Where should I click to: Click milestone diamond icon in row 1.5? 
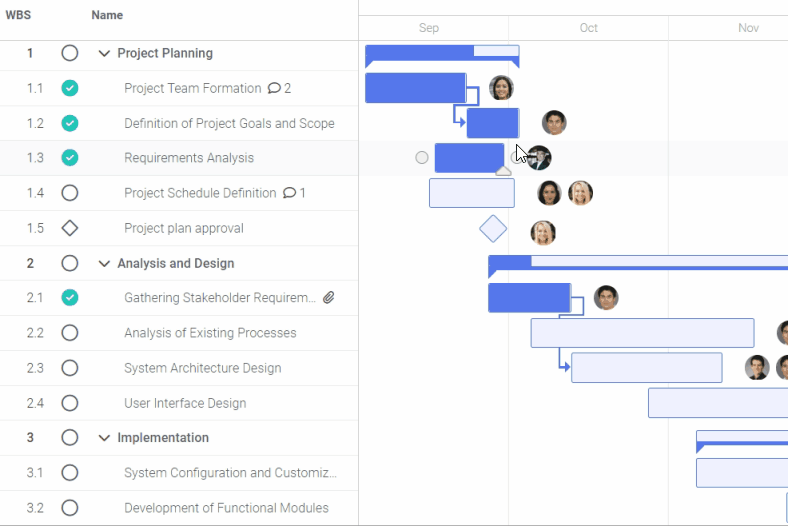[x=70, y=228]
